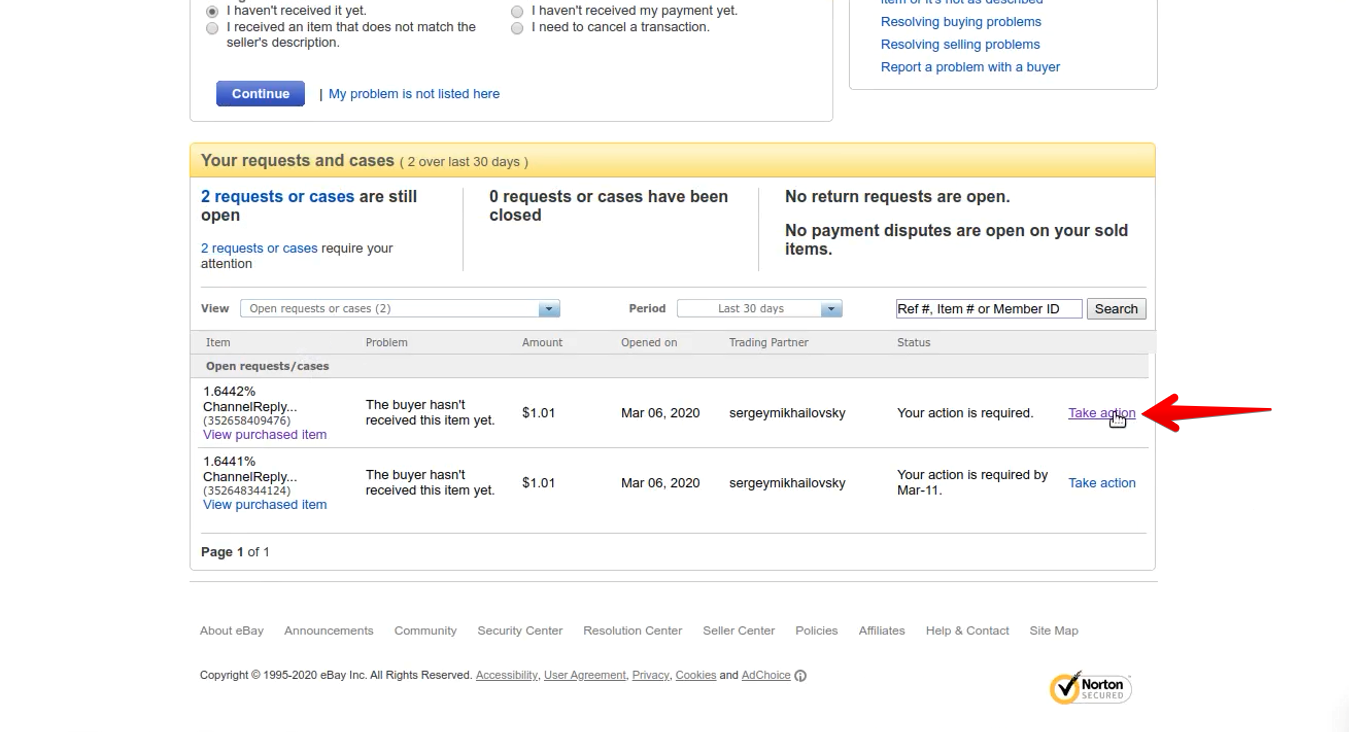Take action on the case due Mar-11
Viewport: 1349px width, 732px height.
click(1102, 483)
